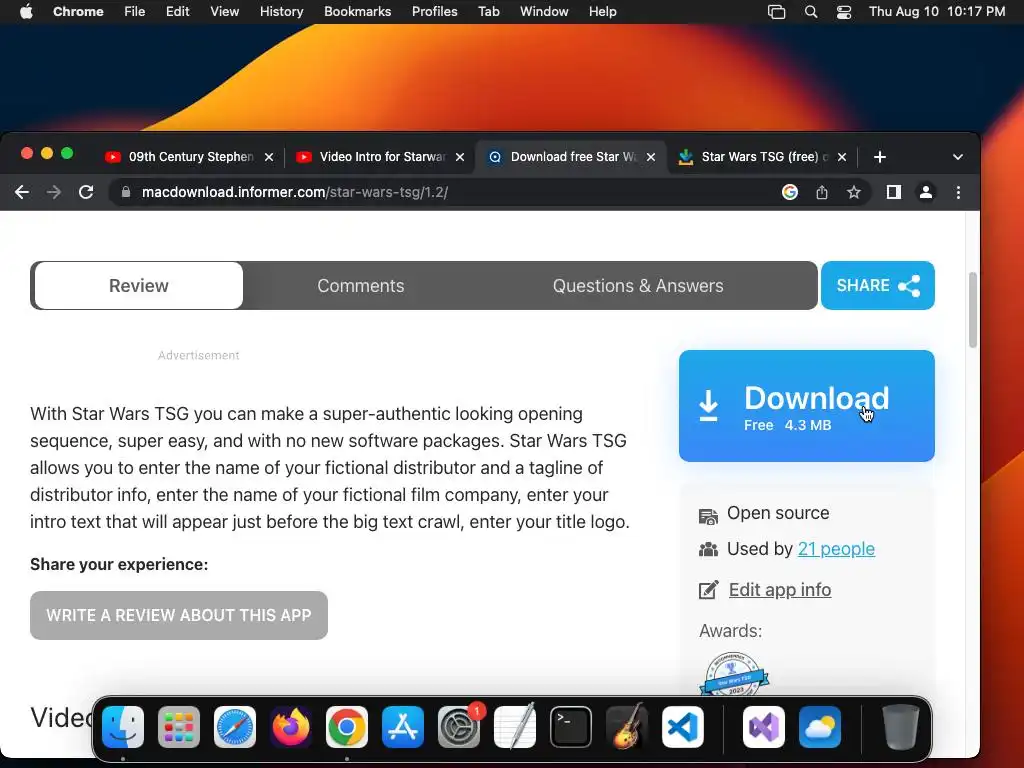
Task: Open Google icon in address bar
Action: click(790, 192)
